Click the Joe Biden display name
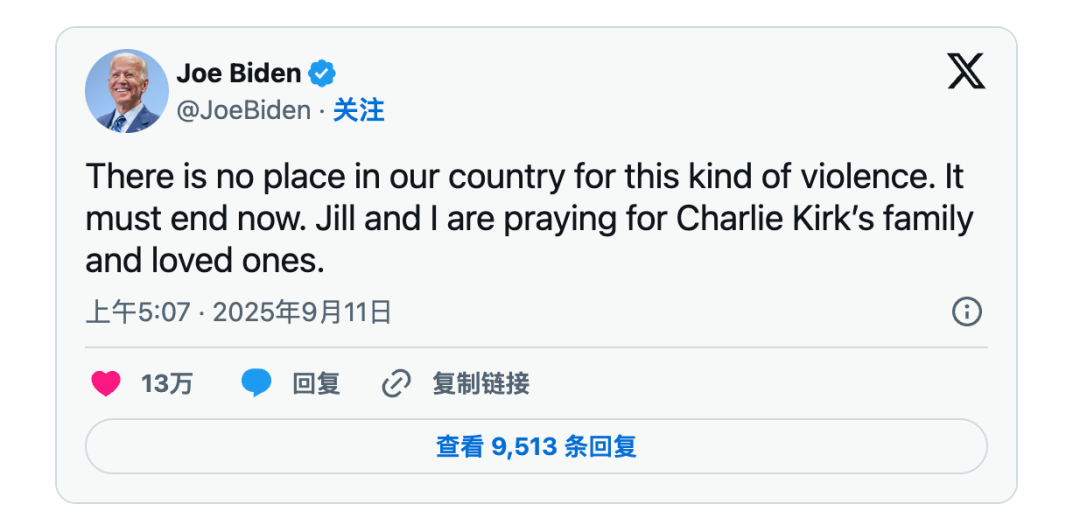Viewport: 1080px width, 532px height. [239, 73]
